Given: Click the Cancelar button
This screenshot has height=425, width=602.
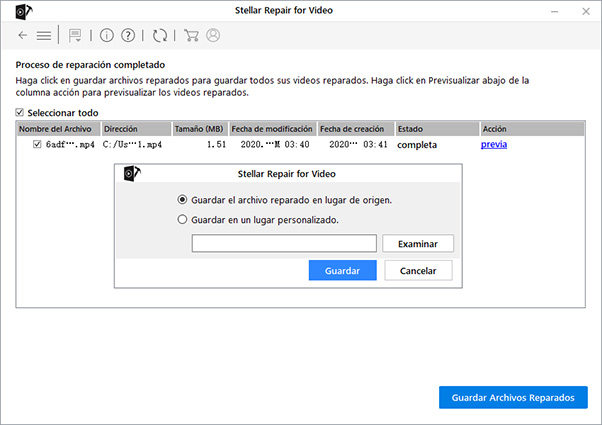Looking at the screenshot, I should click(418, 270).
